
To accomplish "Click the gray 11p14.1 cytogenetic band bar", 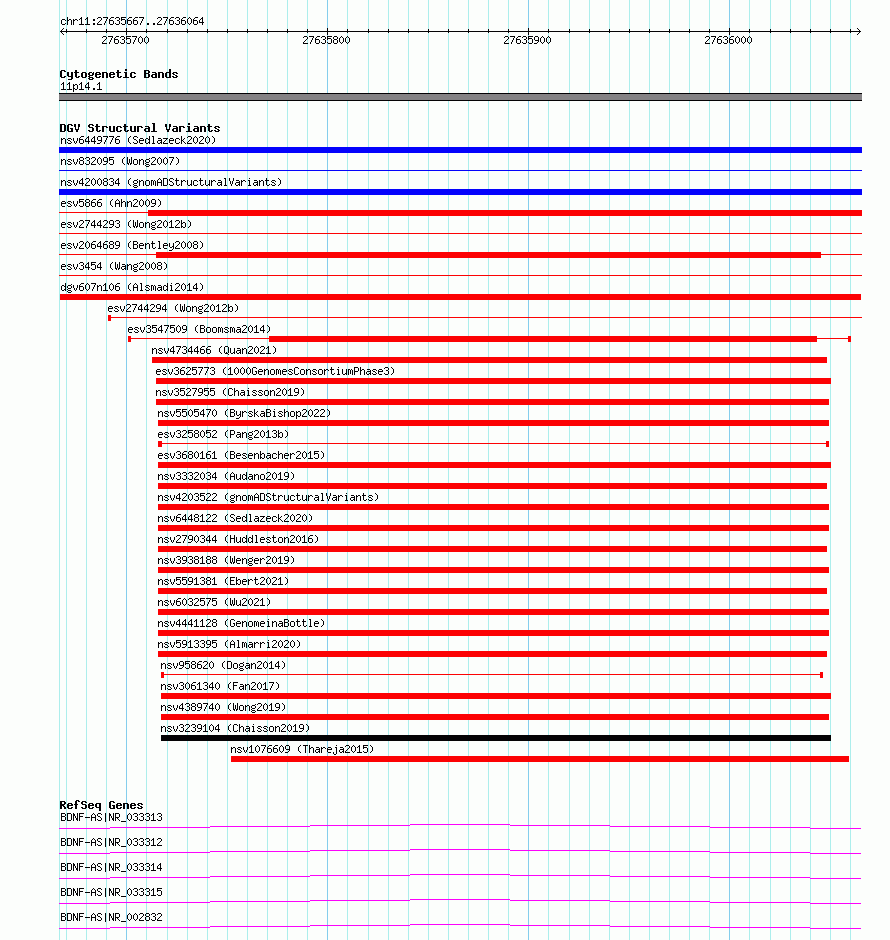I will point(460,97).
